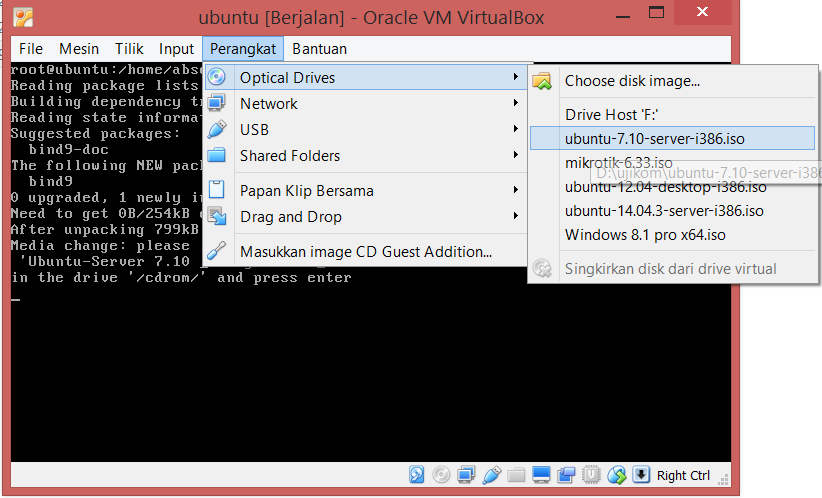
Task: Expand arrow next to Optical Drives
Action: [516, 77]
